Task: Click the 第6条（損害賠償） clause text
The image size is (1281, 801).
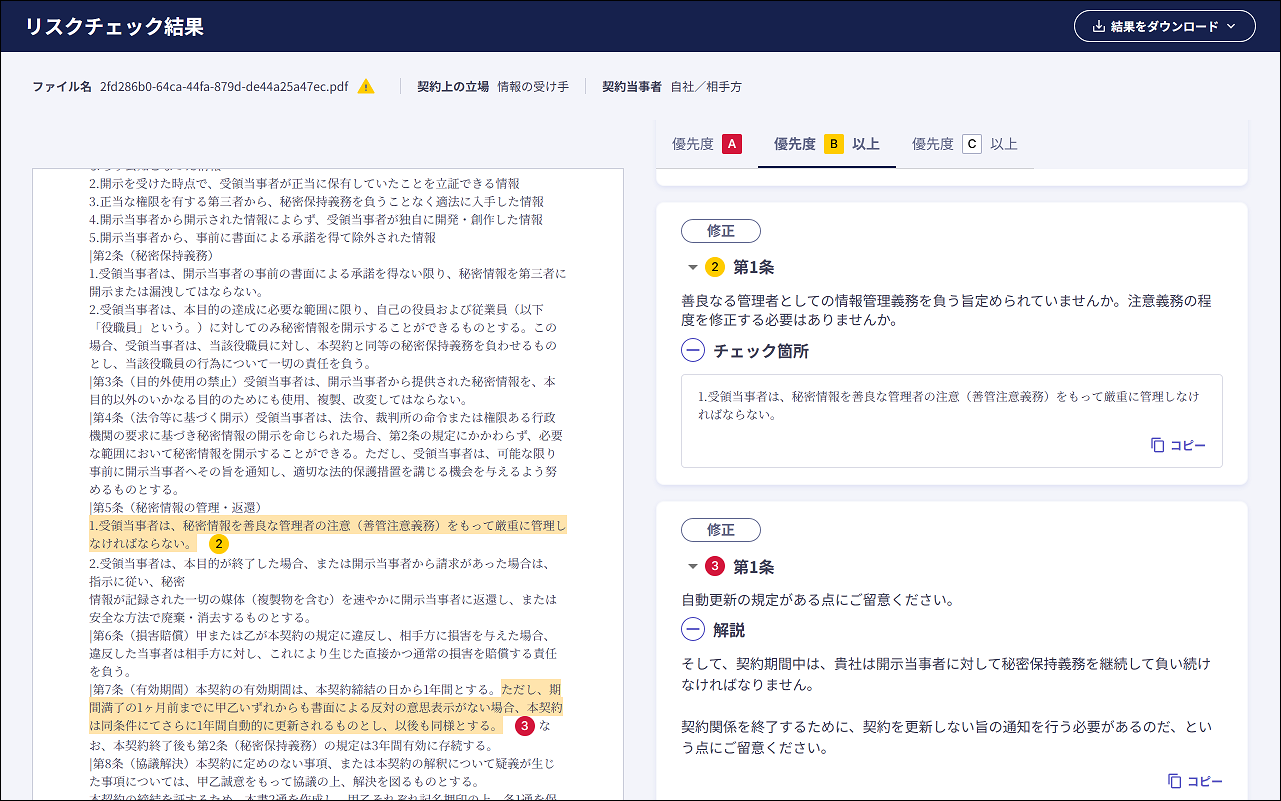Action: pyautogui.click(x=321, y=652)
